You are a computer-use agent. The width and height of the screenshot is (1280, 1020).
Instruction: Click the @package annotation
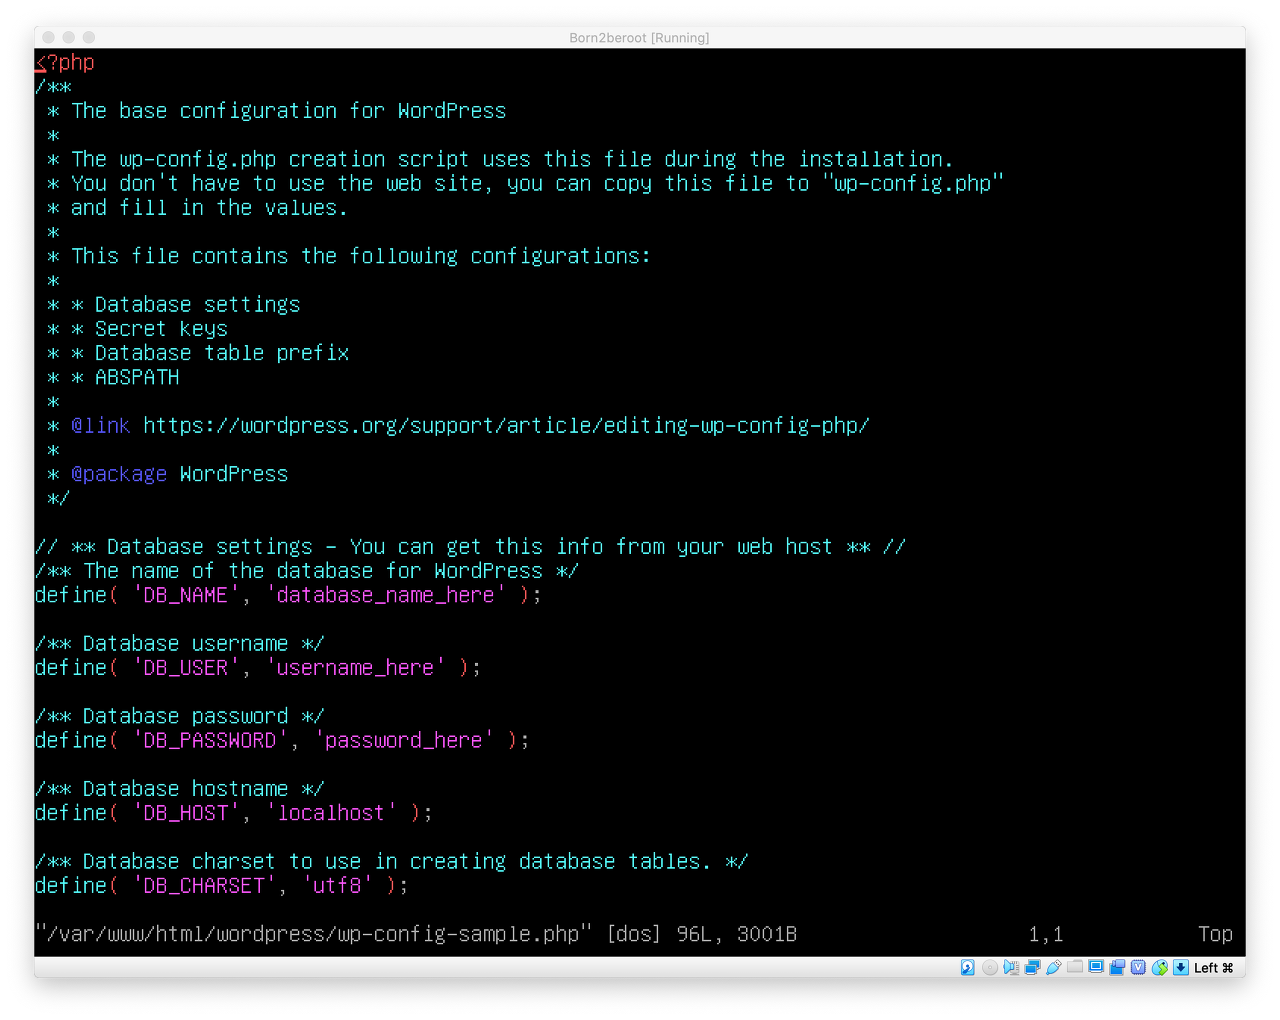119,474
